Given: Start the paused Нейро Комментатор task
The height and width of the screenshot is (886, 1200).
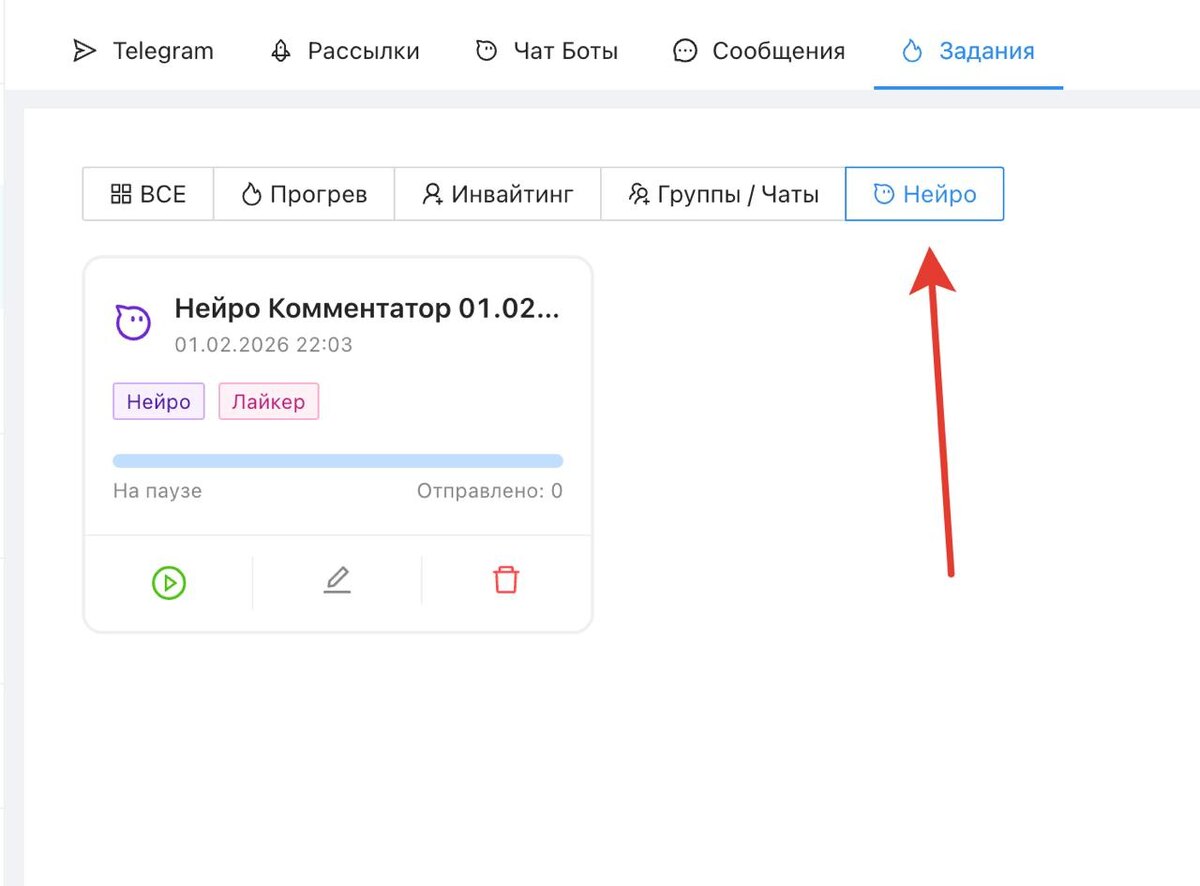Looking at the screenshot, I should (169, 582).
